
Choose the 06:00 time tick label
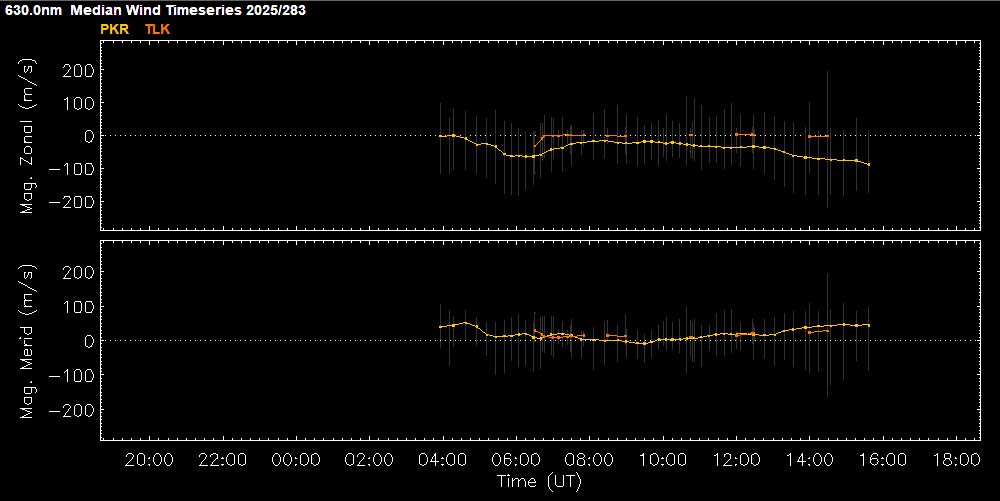[x=516, y=460]
